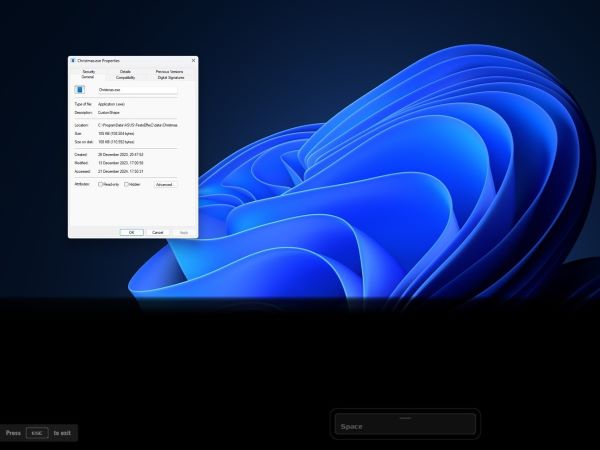Click the Modified date value
This screenshot has width=600, height=450.
coord(121,163)
